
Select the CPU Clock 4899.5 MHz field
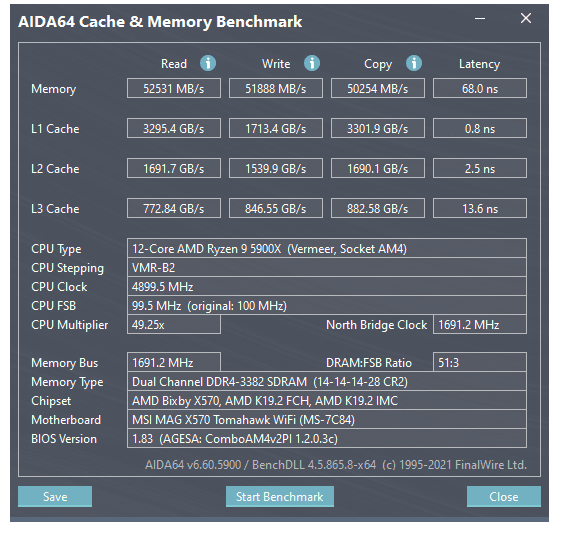point(327,286)
